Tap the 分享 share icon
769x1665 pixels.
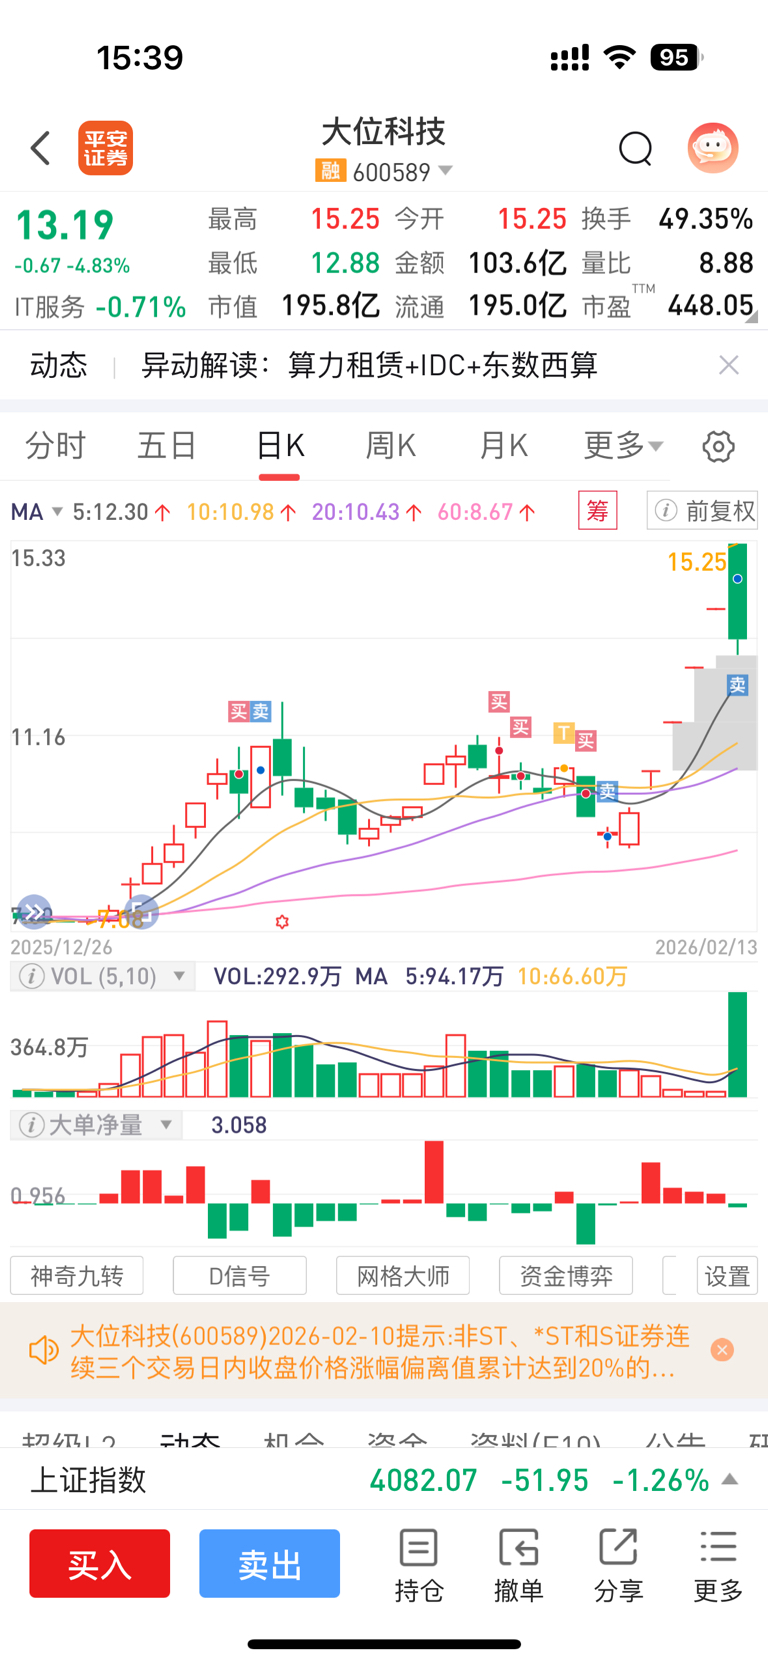(x=618, y=1566)
